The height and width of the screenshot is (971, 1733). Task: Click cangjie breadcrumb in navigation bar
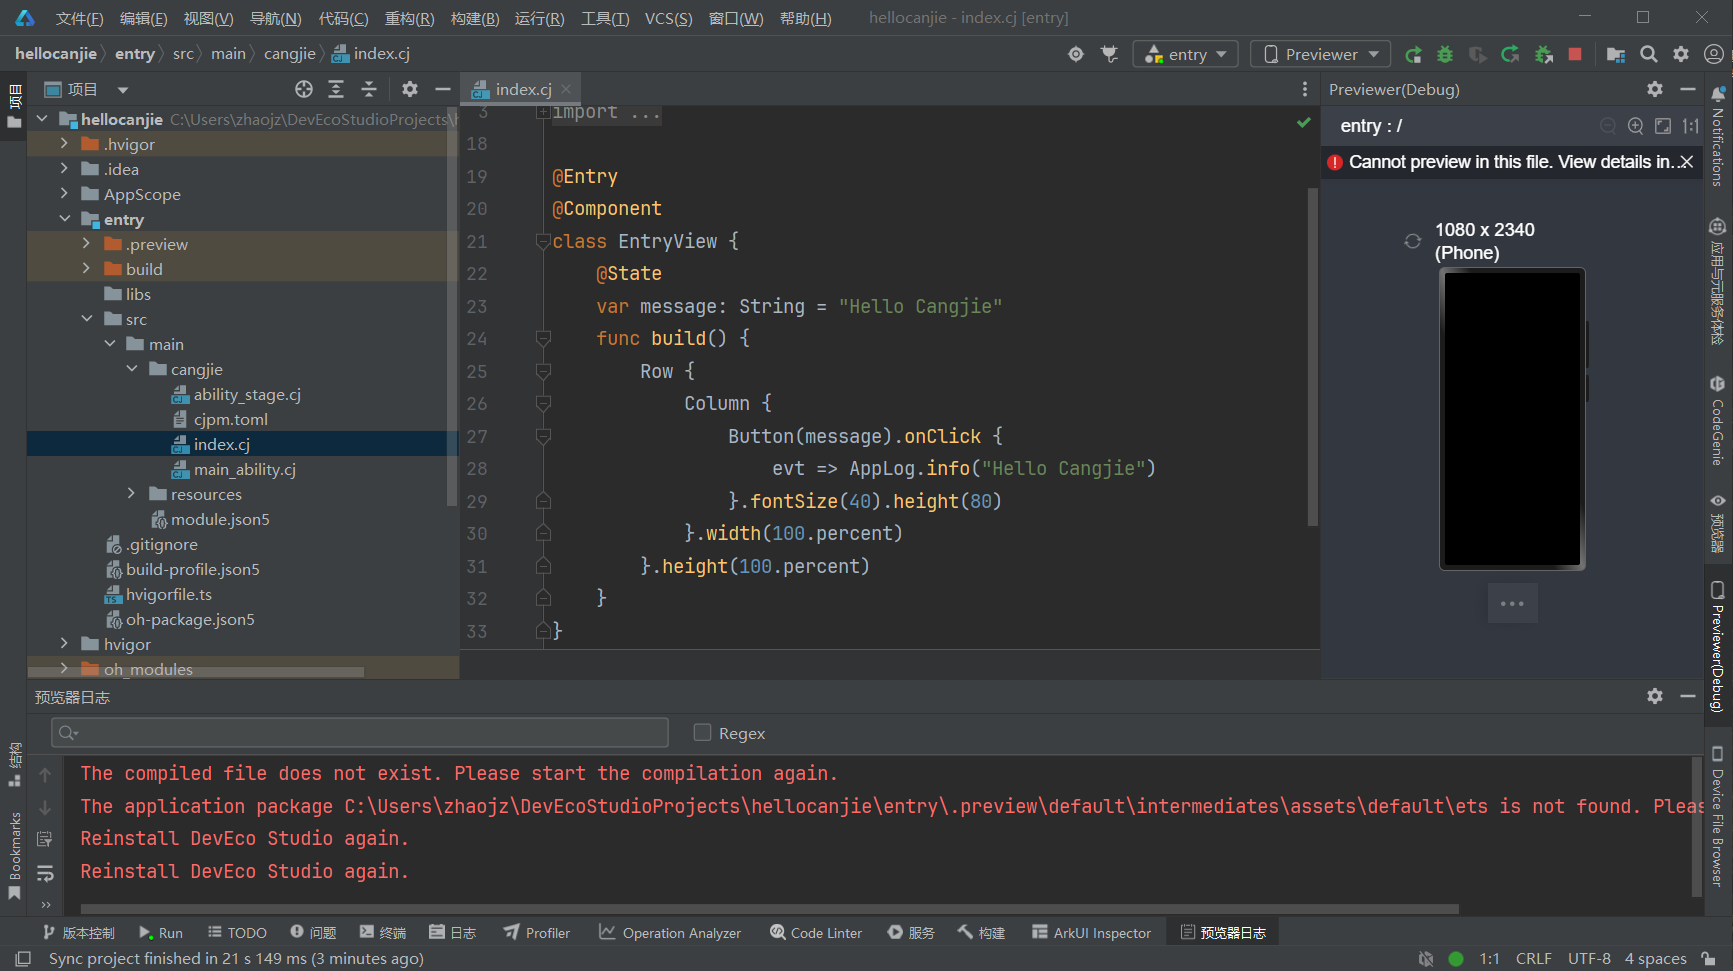point(289,54)
